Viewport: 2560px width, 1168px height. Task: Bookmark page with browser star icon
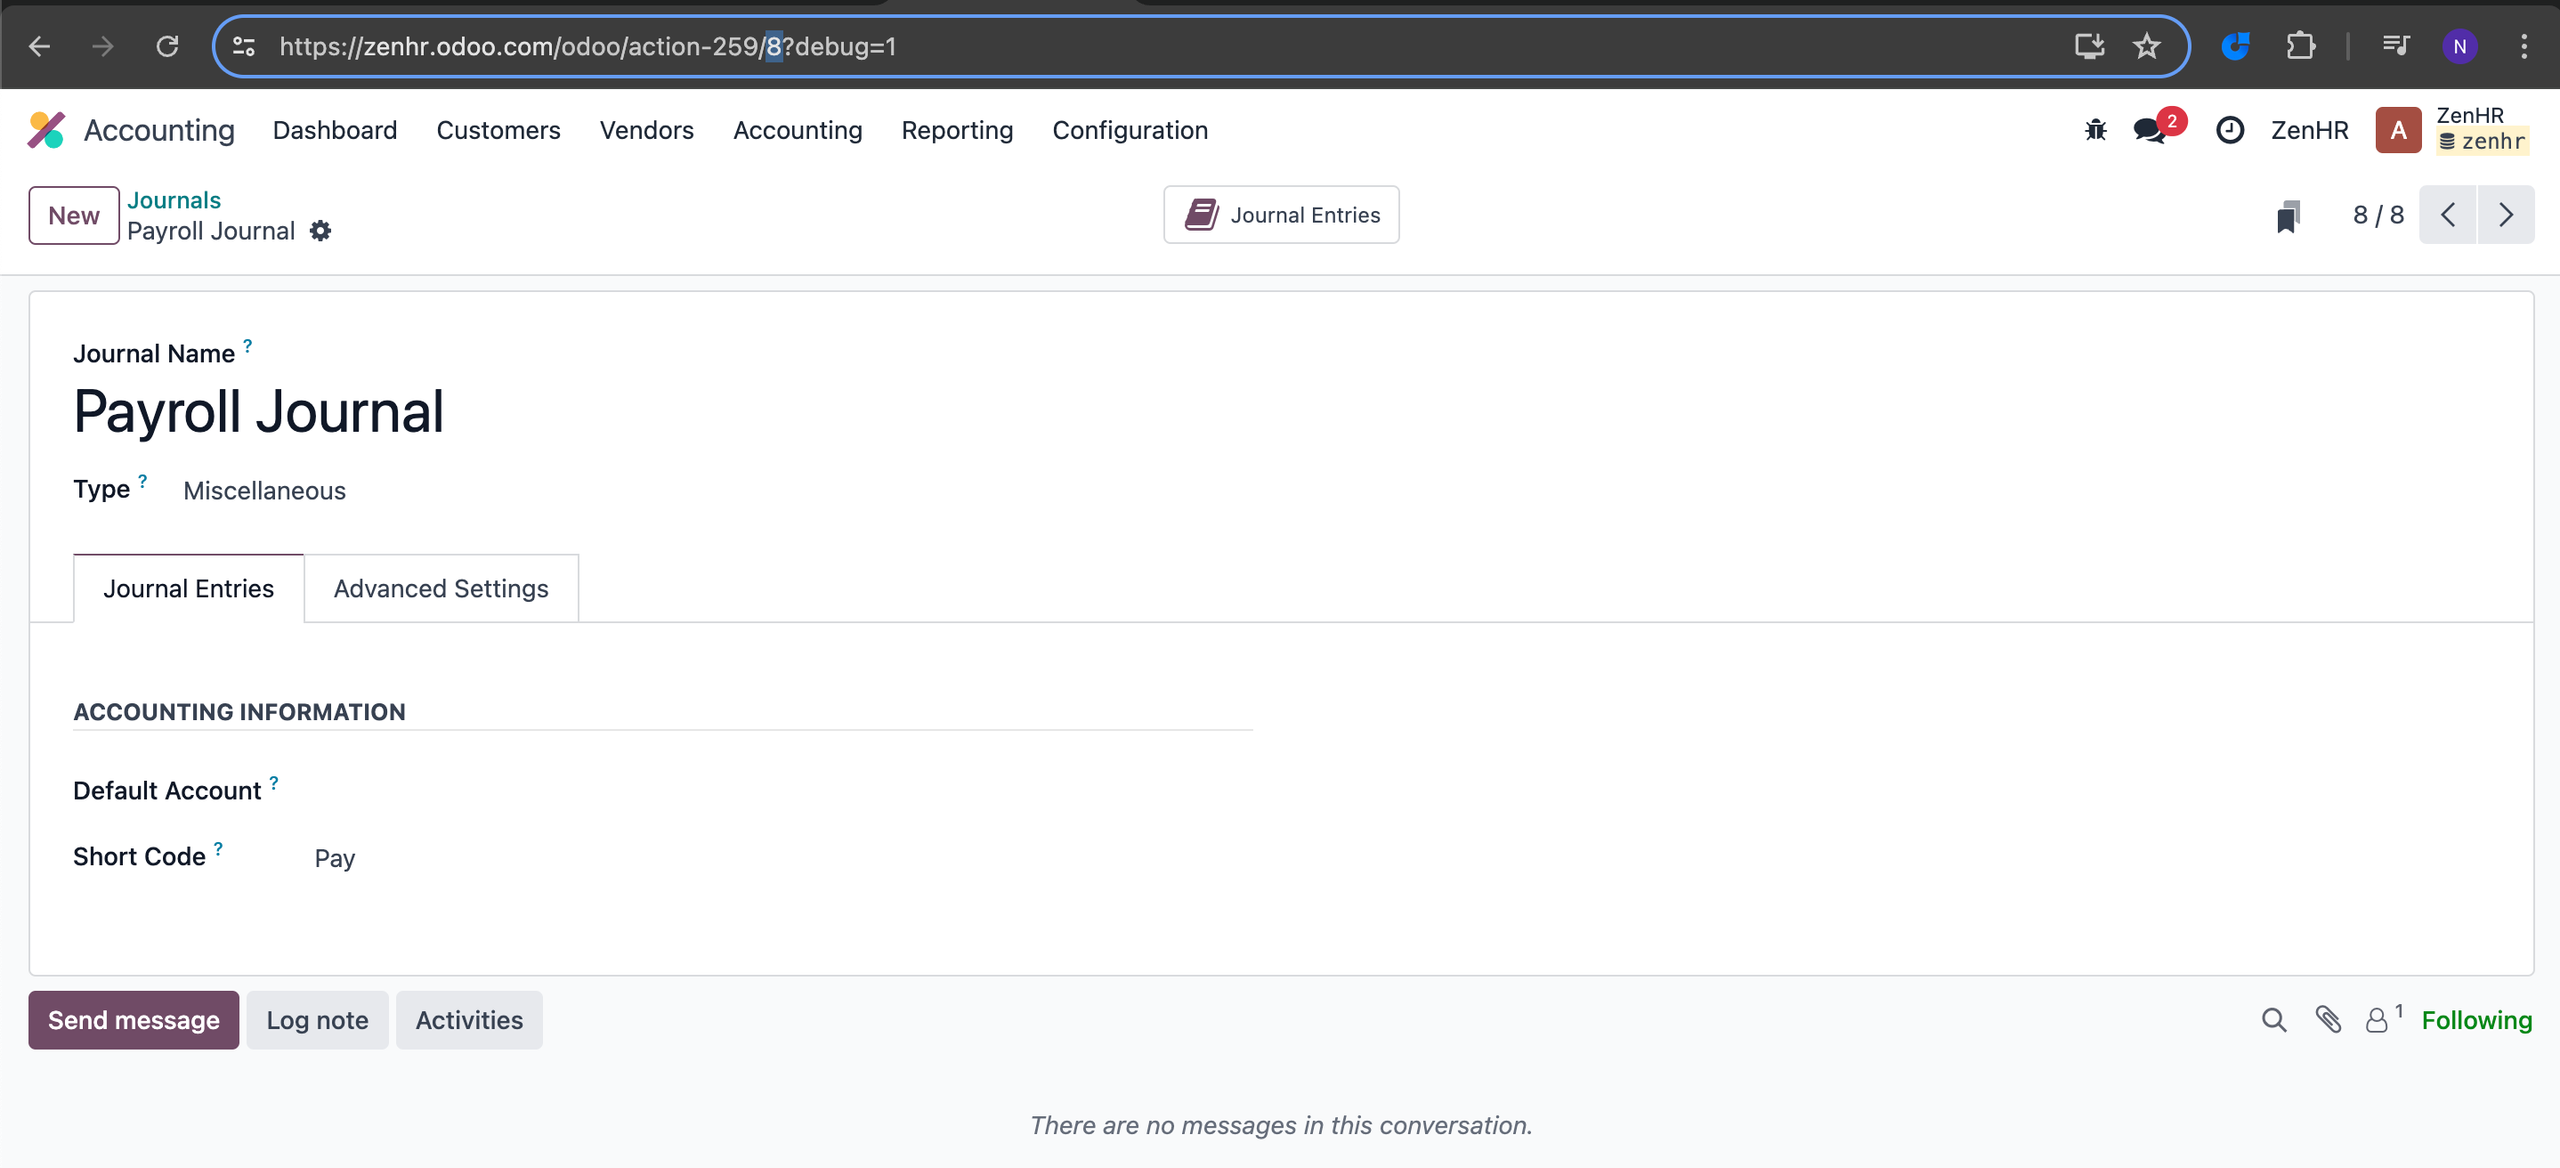(2146, 46)
